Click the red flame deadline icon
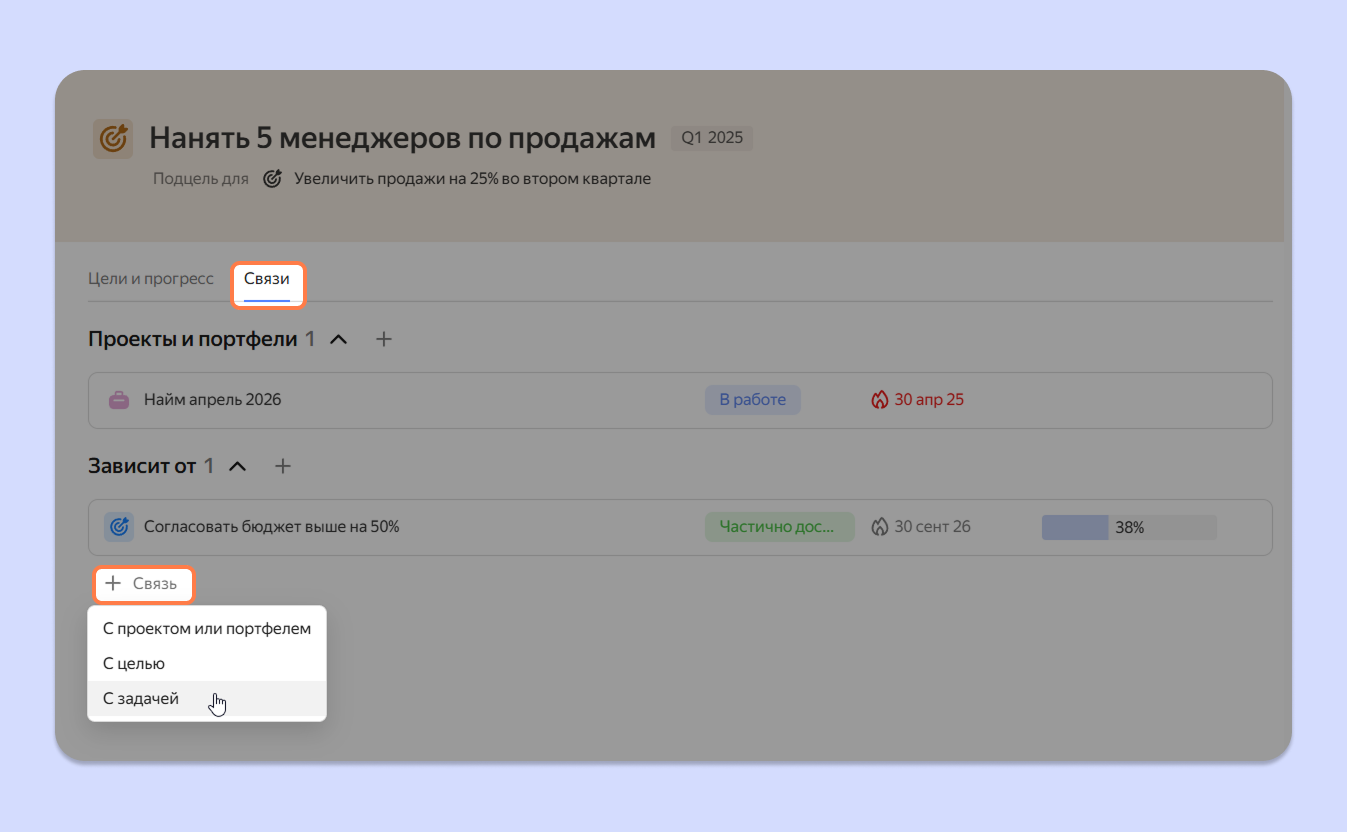The image size is (1347, 832). [879, 400]
